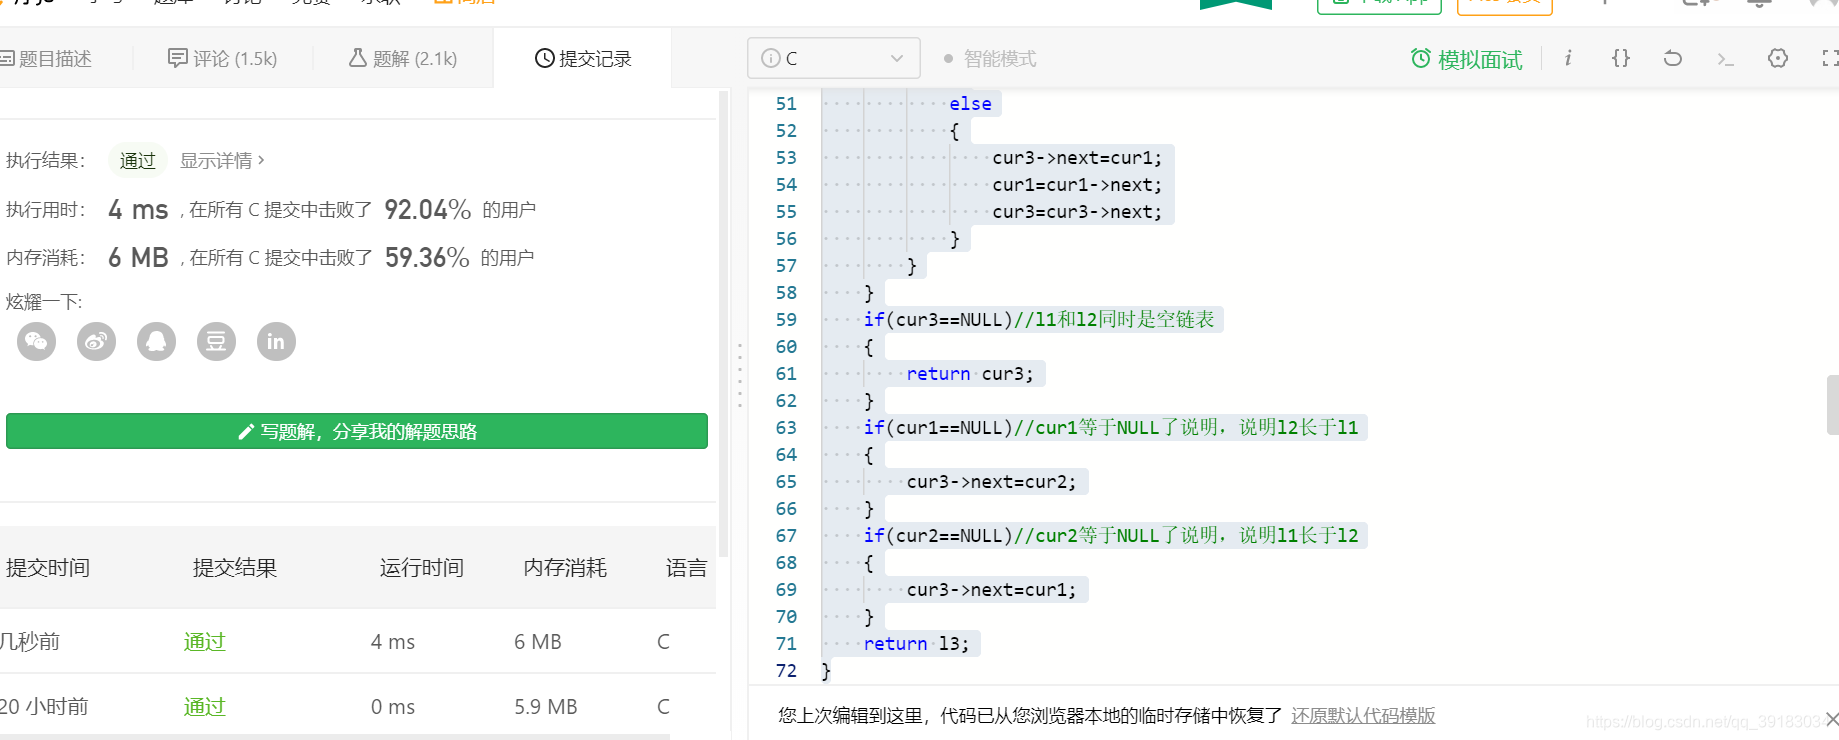The height and width of the screenshot is (740, 1839).
Task: Toggle fullscreen editor icon
Action: pyautogui.click(x=1830, y=58)
